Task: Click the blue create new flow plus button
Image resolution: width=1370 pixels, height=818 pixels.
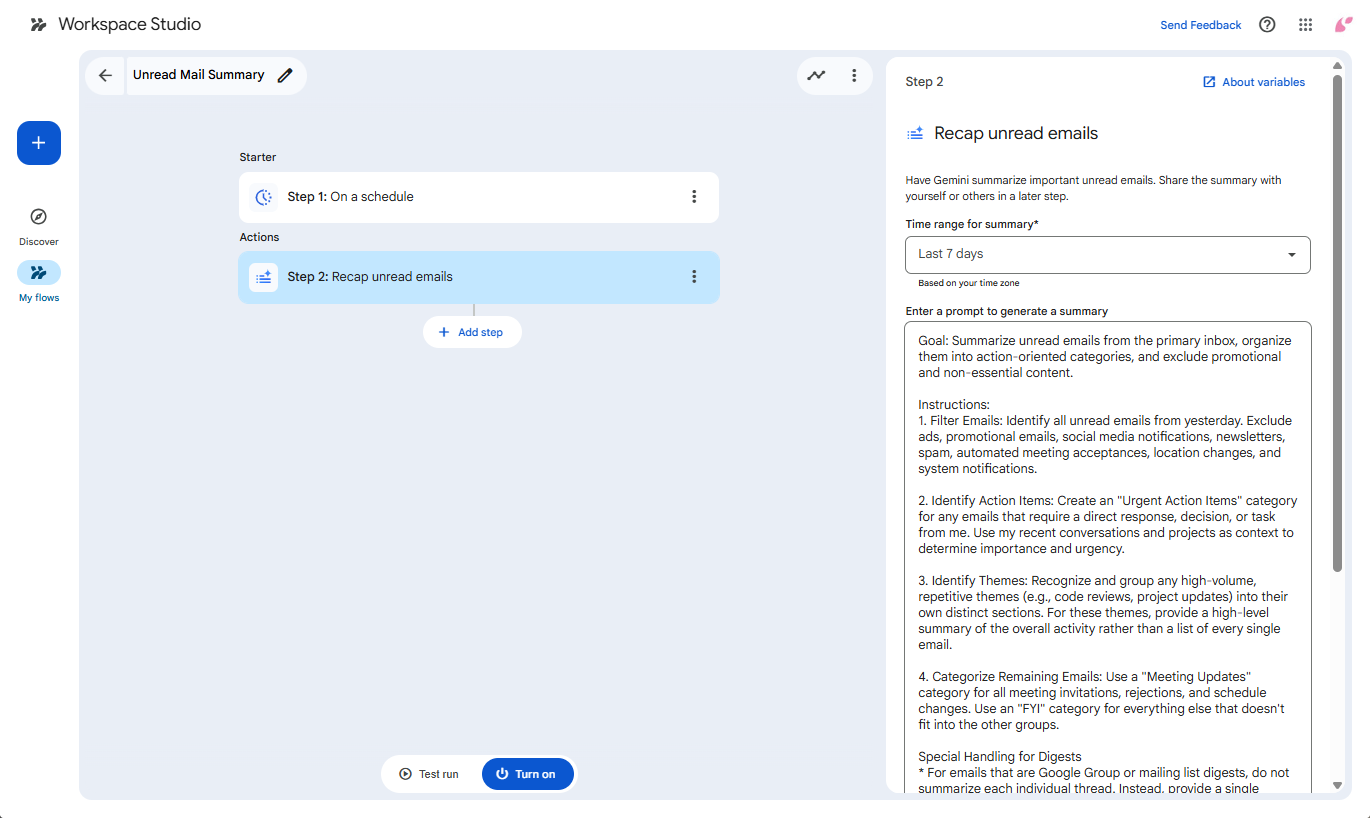Action: [x=39, y=143]
